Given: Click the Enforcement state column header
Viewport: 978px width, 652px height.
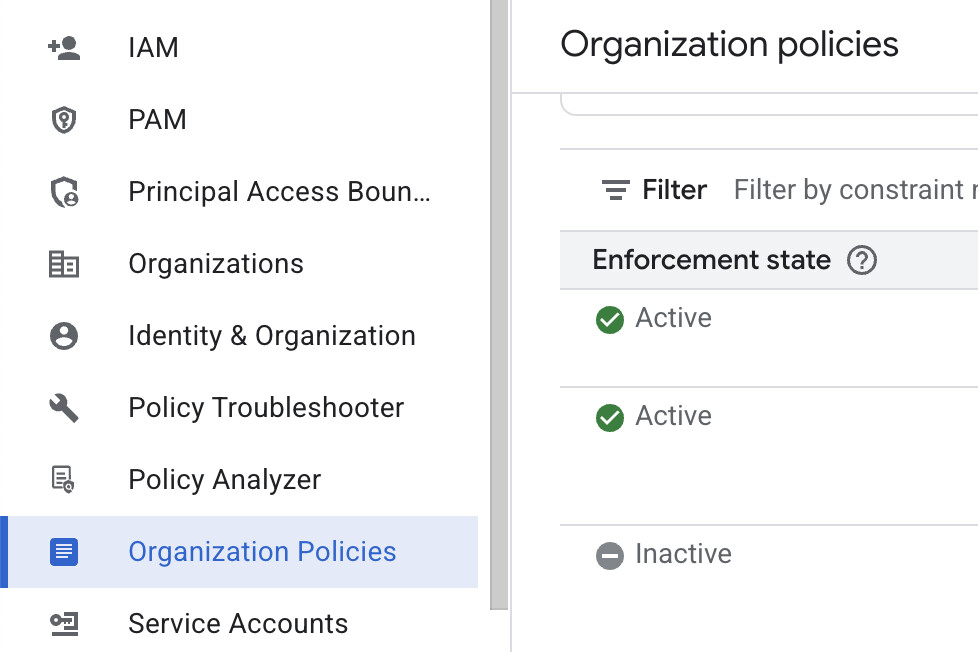Looking at the screenshot, I should (x=711, y=261).
